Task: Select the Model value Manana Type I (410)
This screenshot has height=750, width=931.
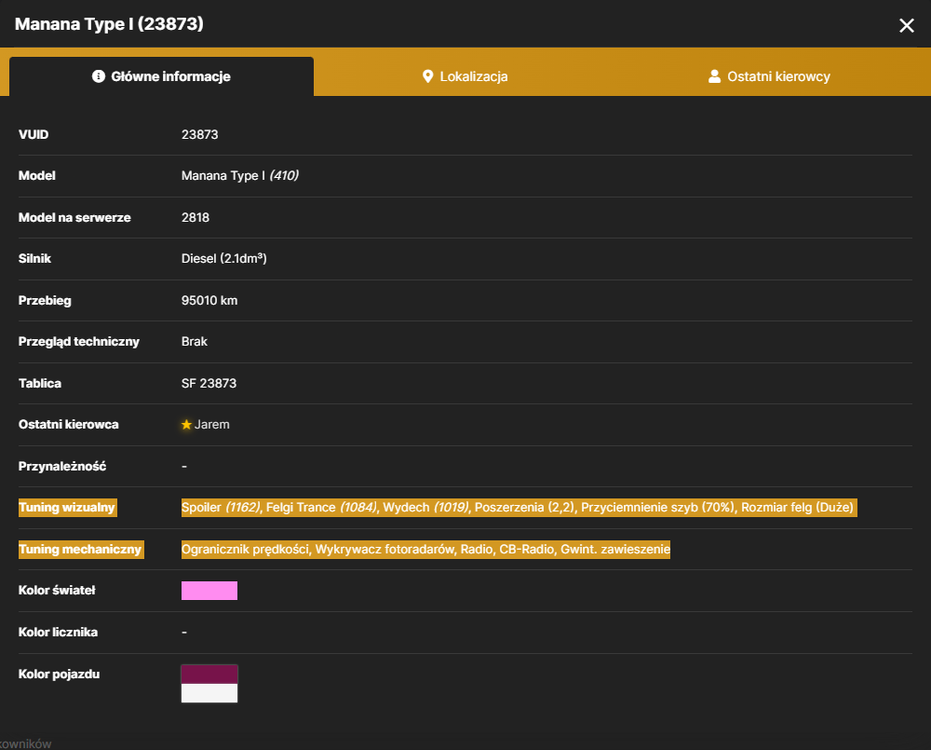Action: [240, 176]
